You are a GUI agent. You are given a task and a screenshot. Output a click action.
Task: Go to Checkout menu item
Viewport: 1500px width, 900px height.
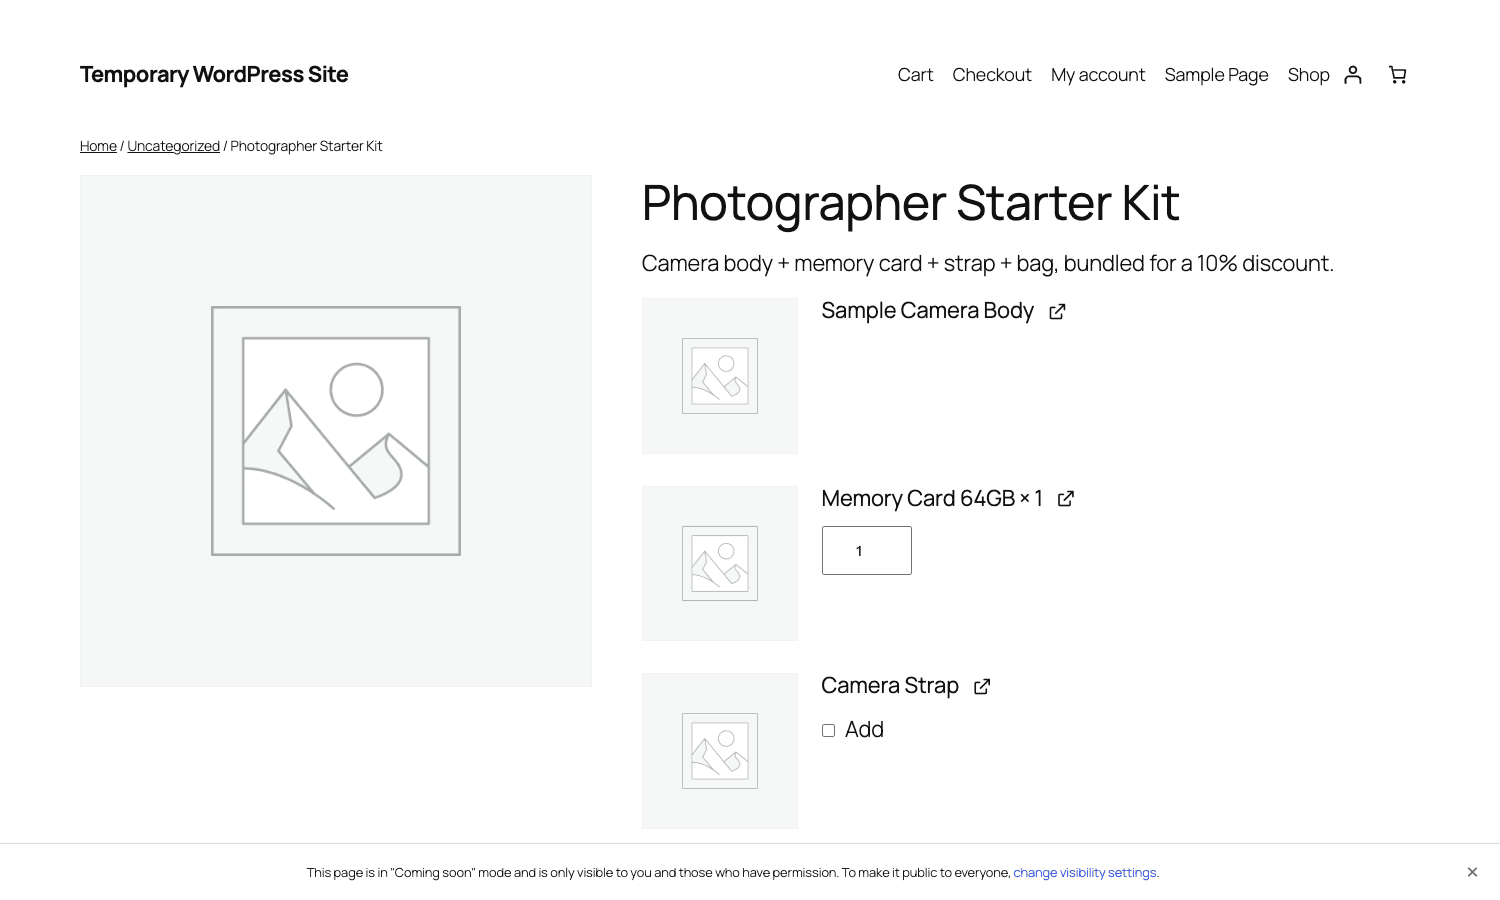[992, 75]
